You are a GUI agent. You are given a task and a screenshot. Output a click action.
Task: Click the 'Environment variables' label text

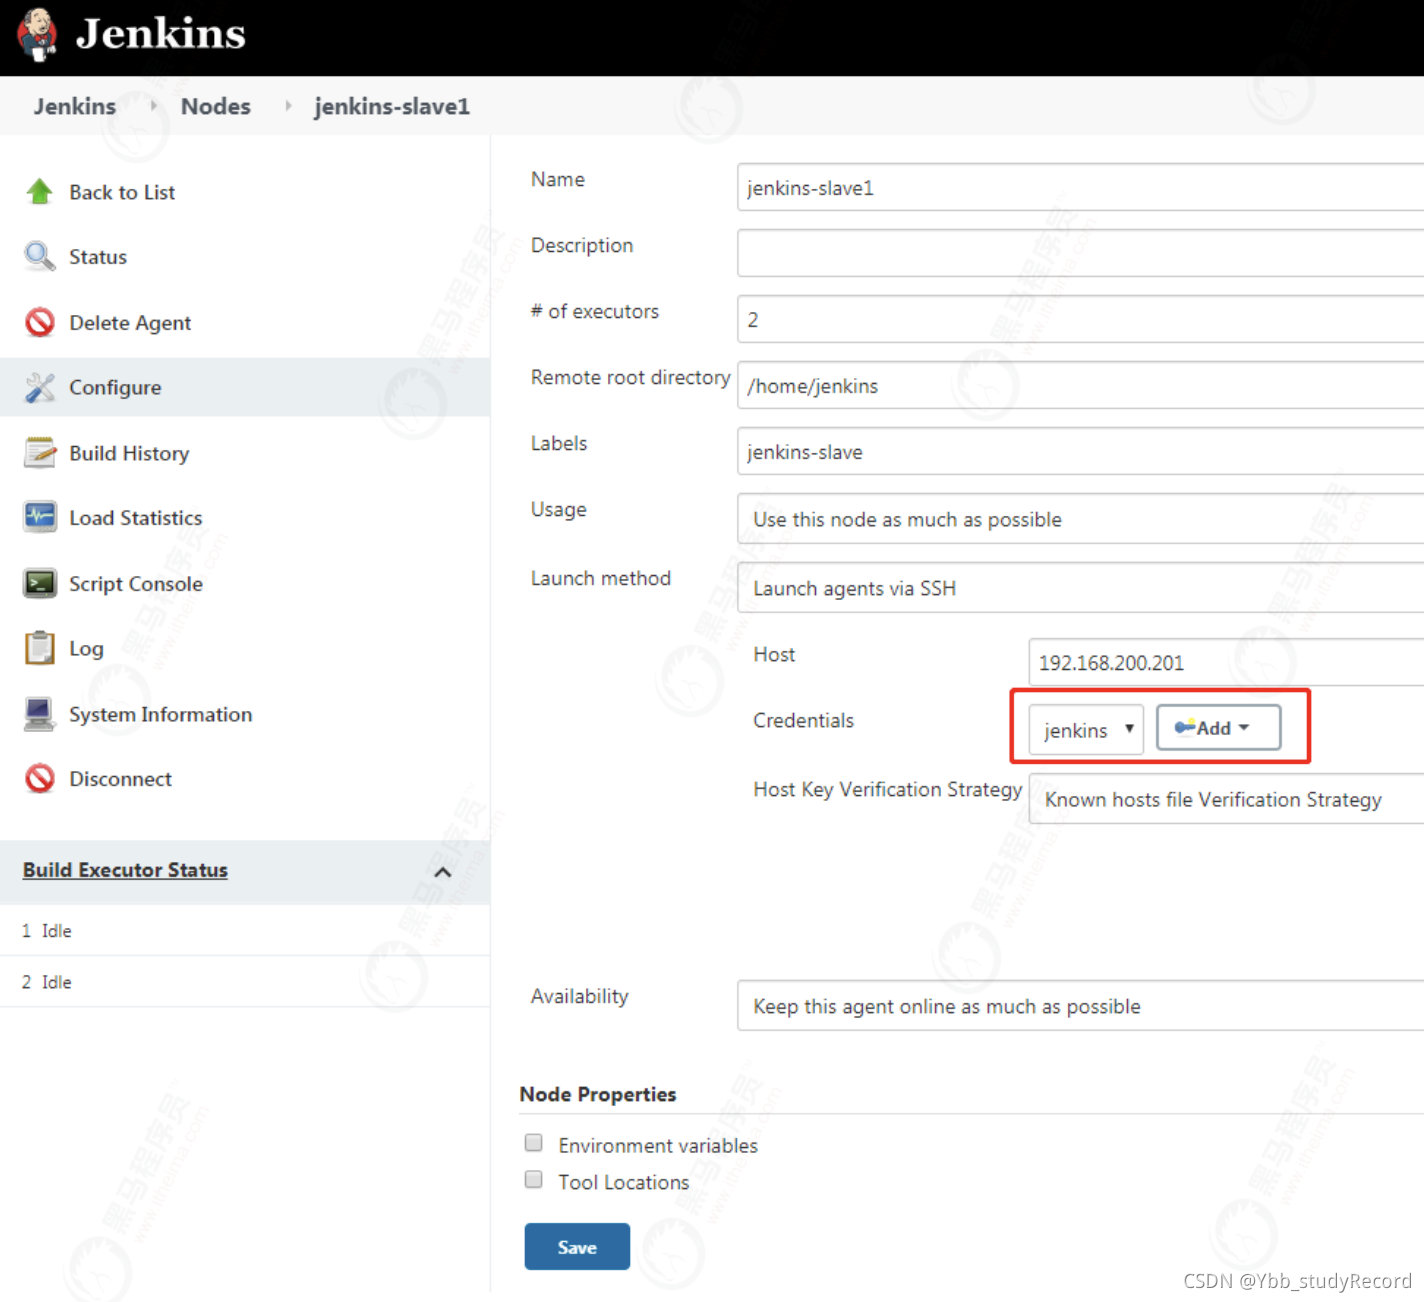coord(658,1145)
